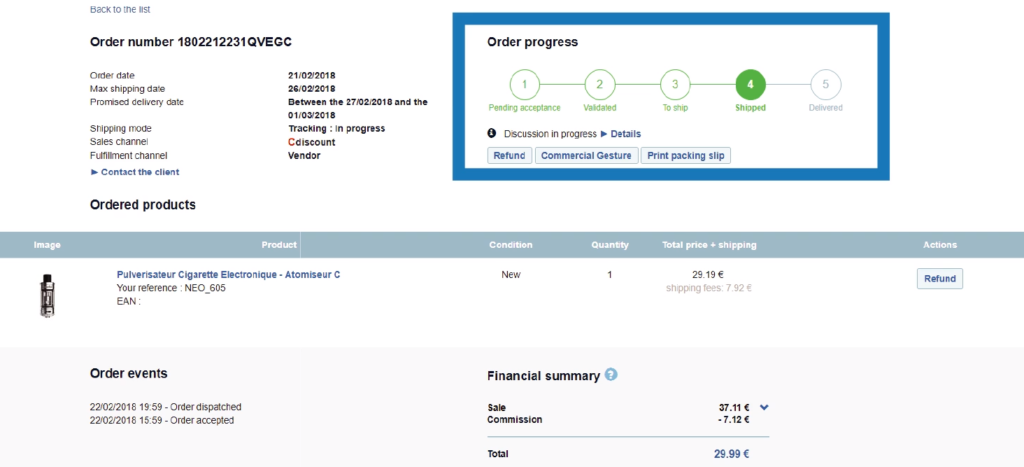Open Pulverisateur Cigarette Electronique product link
The image size is (1024, 467).
coord(228,274)
